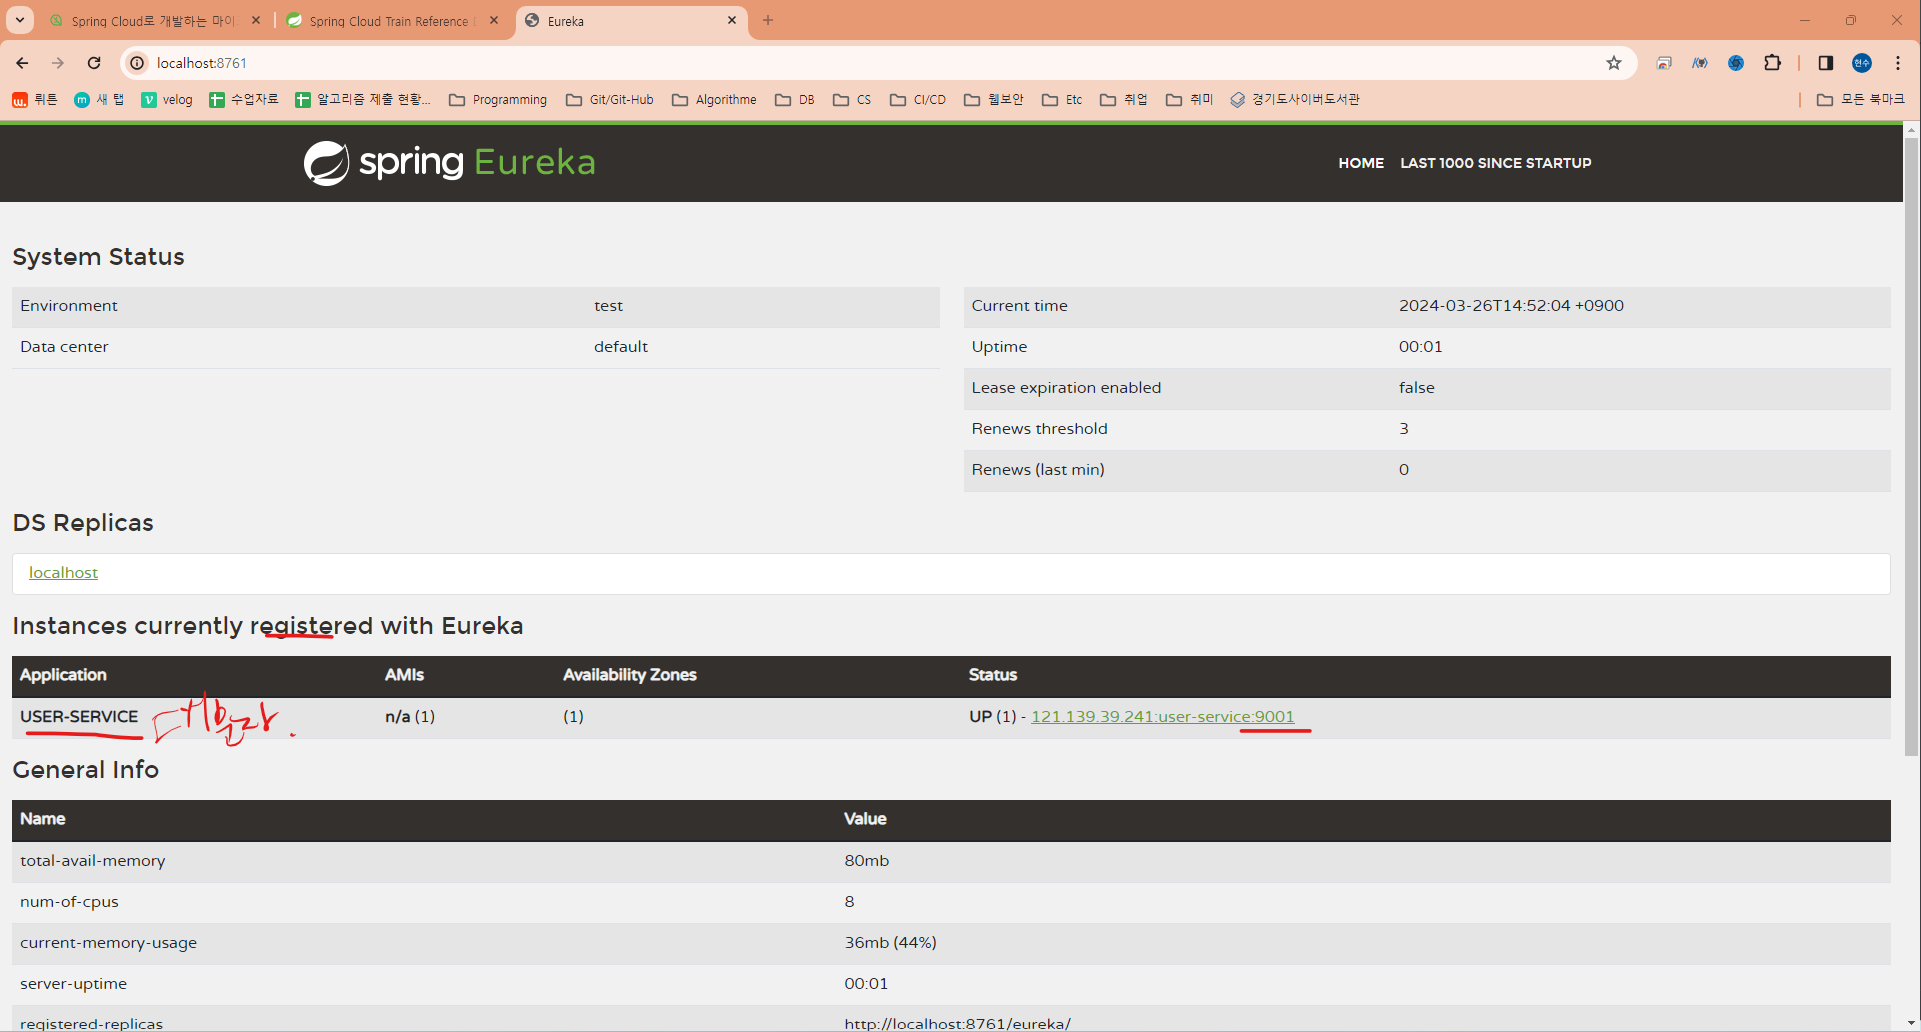Click the Environment value test

(608, 306)
